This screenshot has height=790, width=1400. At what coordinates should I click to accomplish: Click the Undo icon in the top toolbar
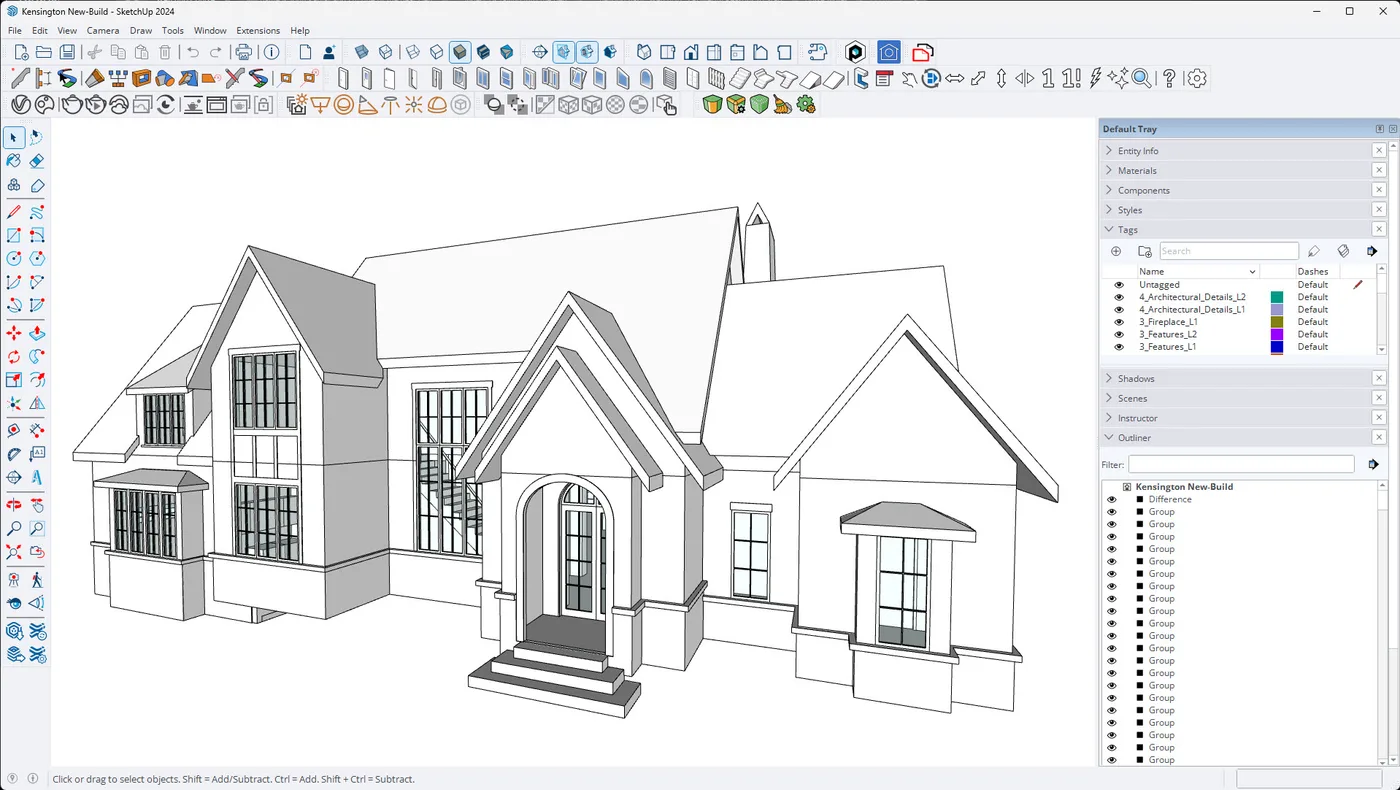tap(193, 52)
